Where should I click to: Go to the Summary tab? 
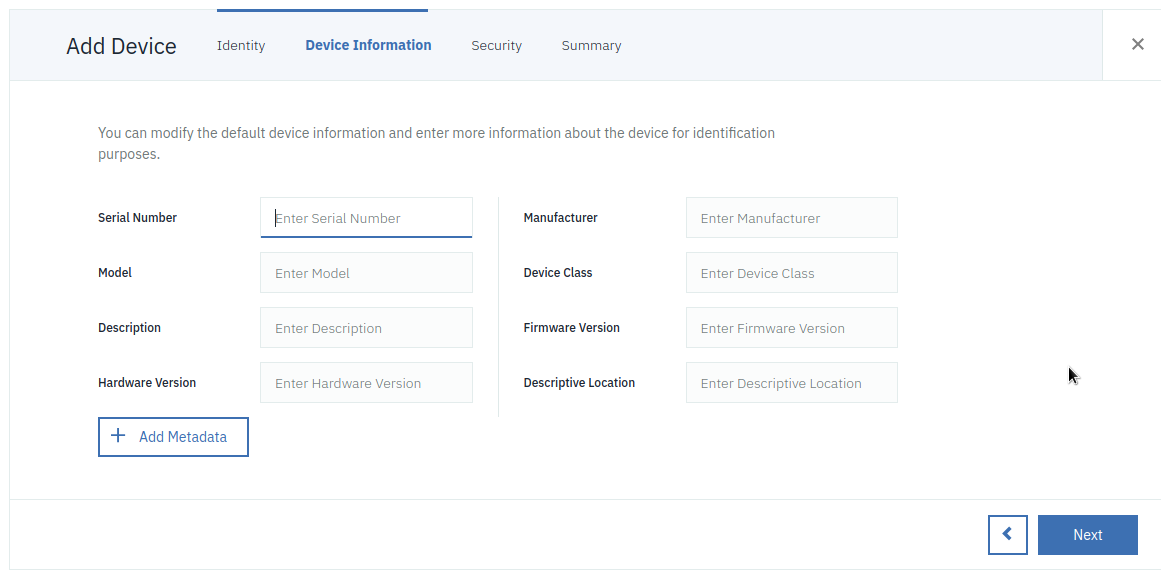click(x=591, y=45)
